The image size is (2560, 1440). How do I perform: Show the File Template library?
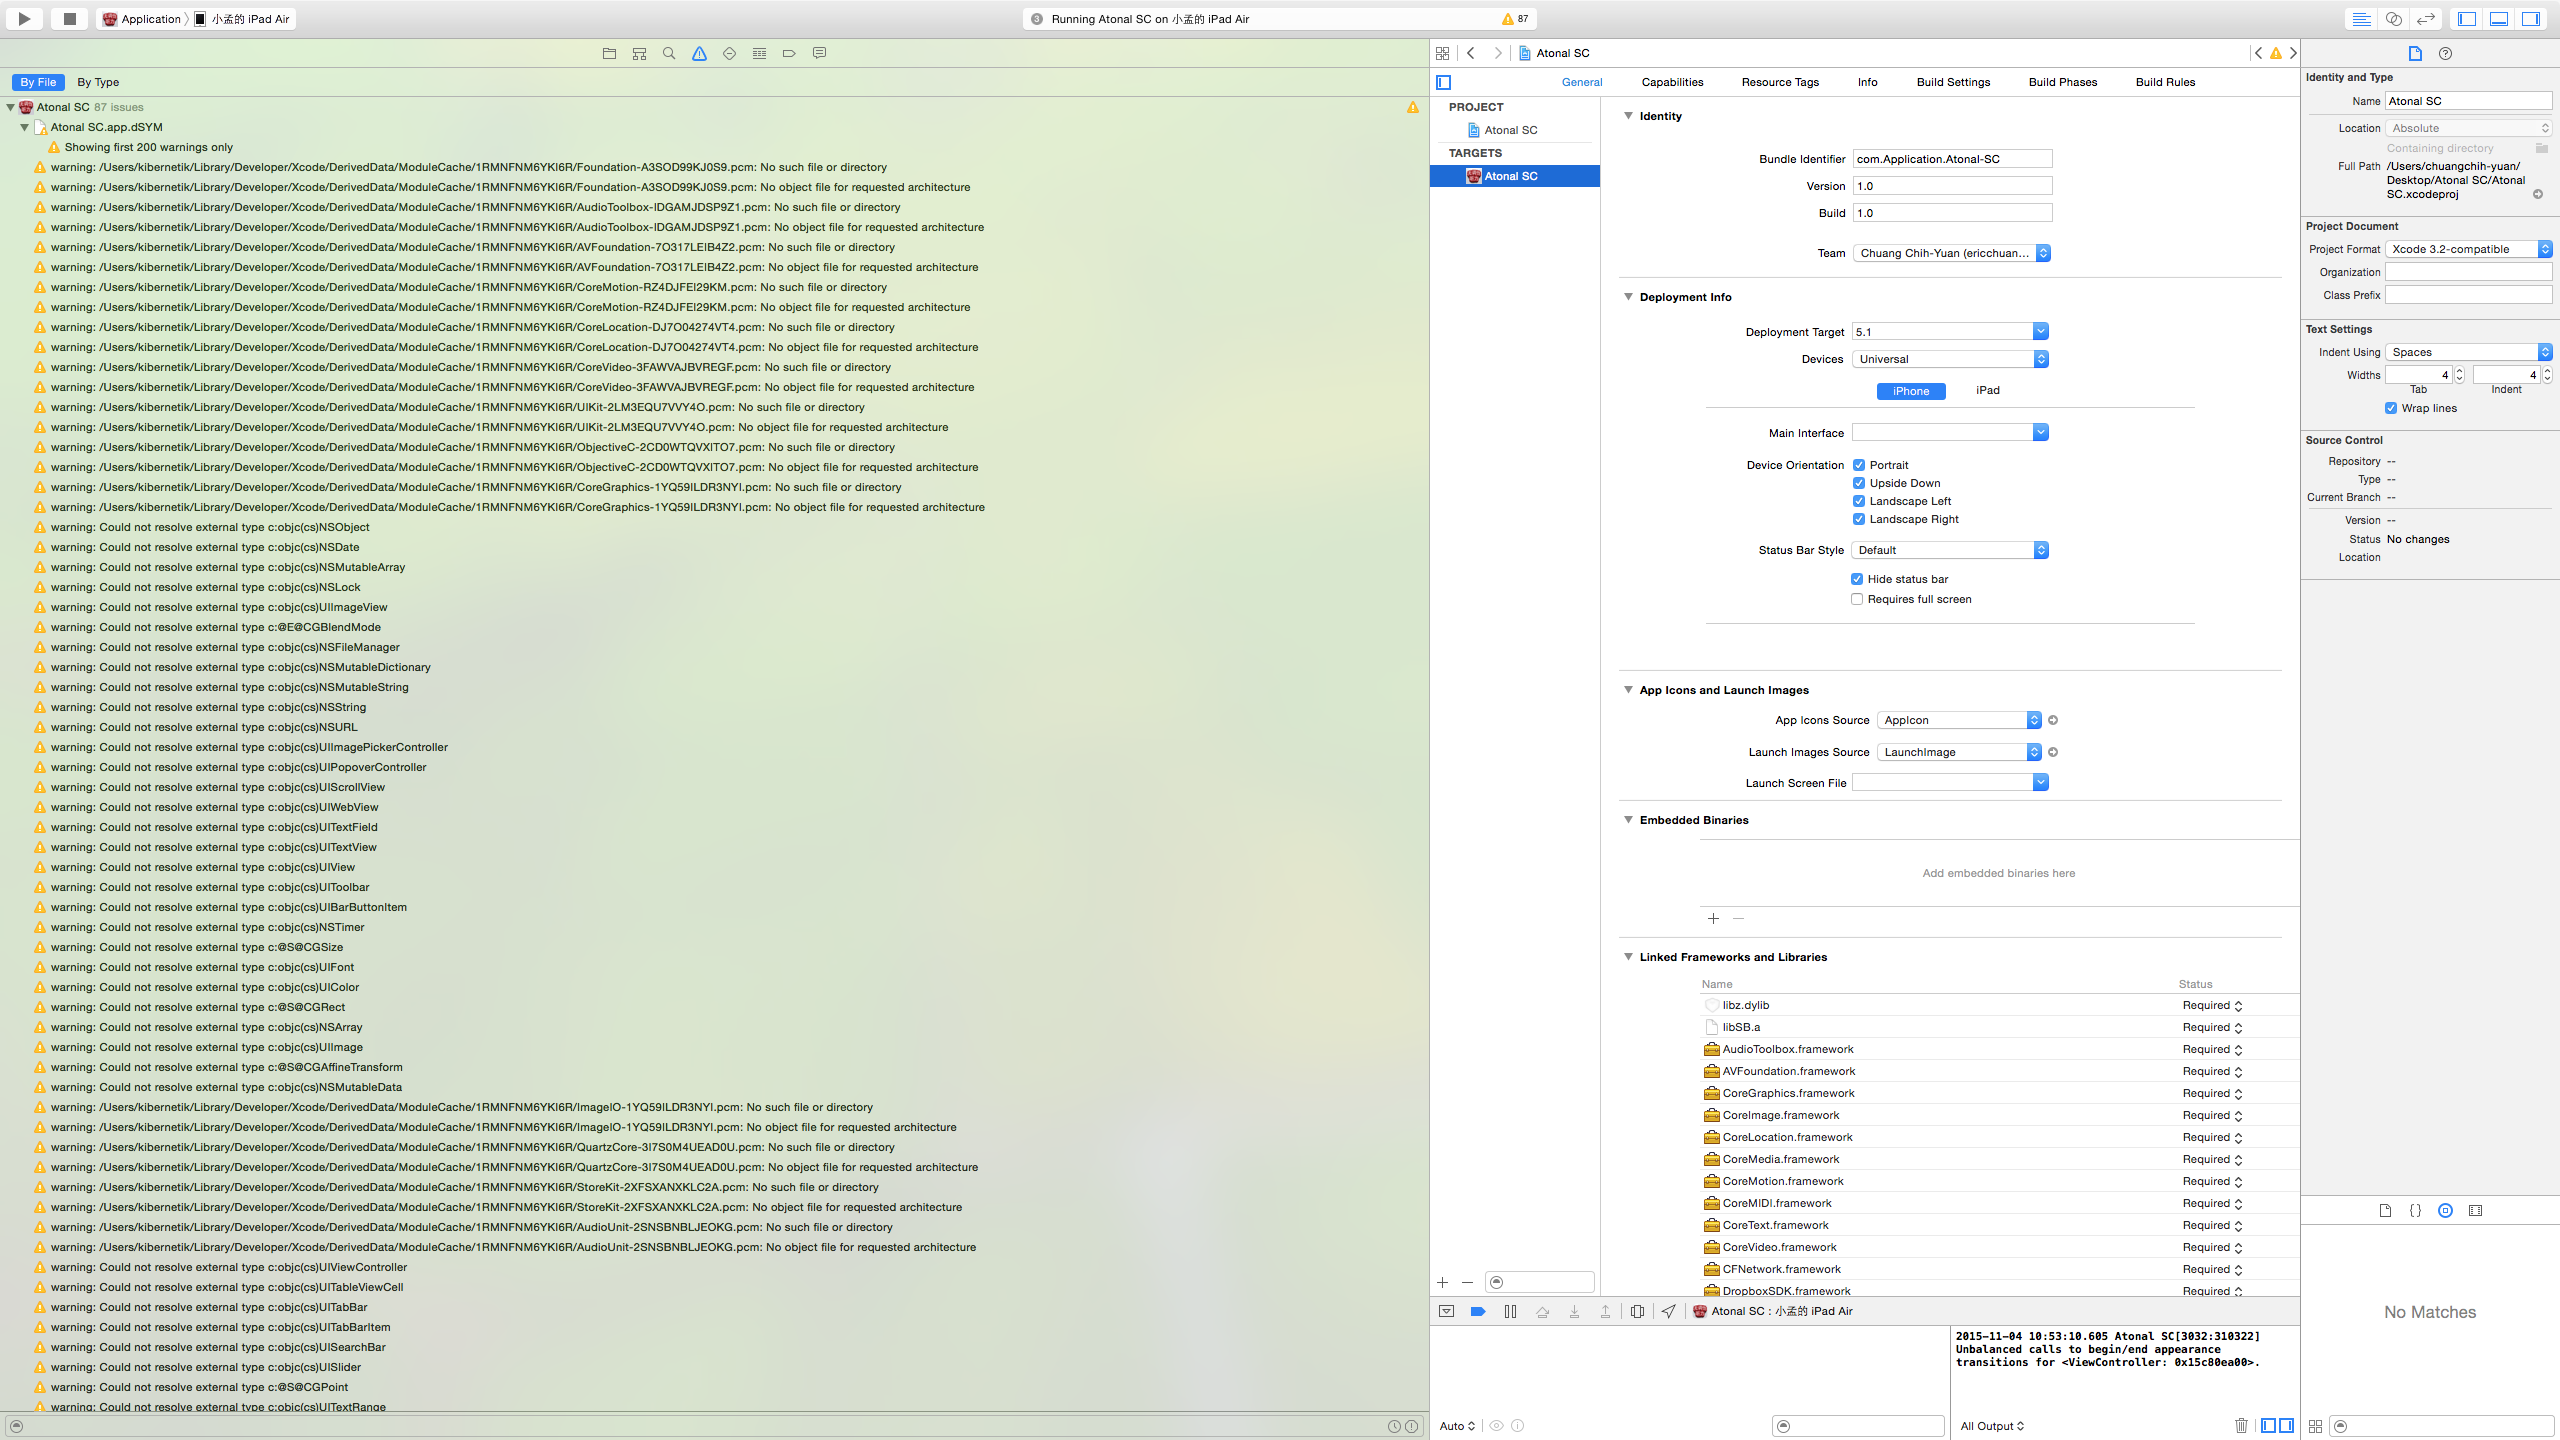click(x=2385, y=1210)
